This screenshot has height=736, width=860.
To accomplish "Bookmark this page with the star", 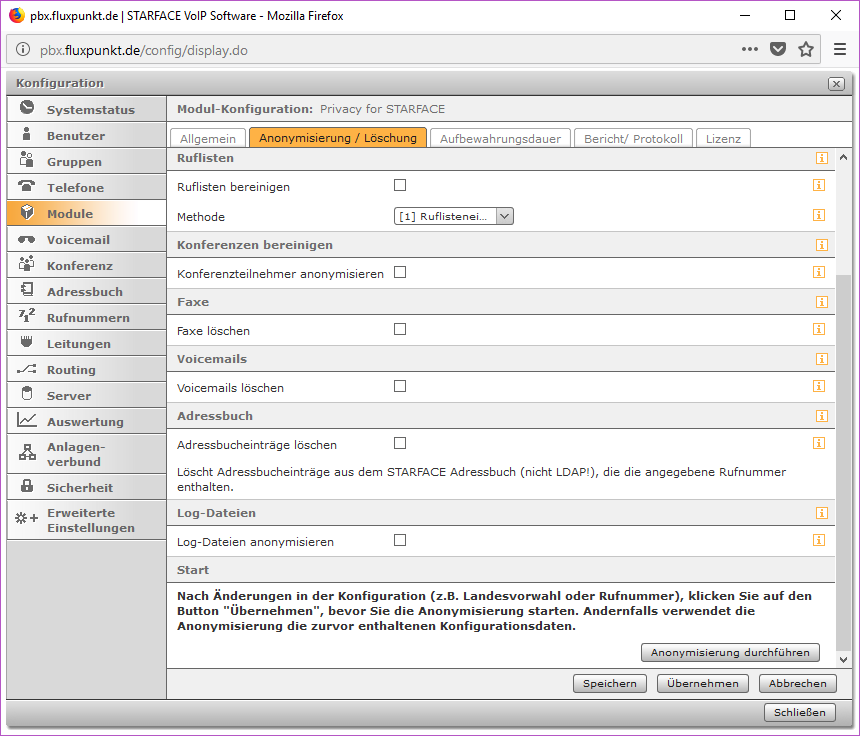I will 806,49.
